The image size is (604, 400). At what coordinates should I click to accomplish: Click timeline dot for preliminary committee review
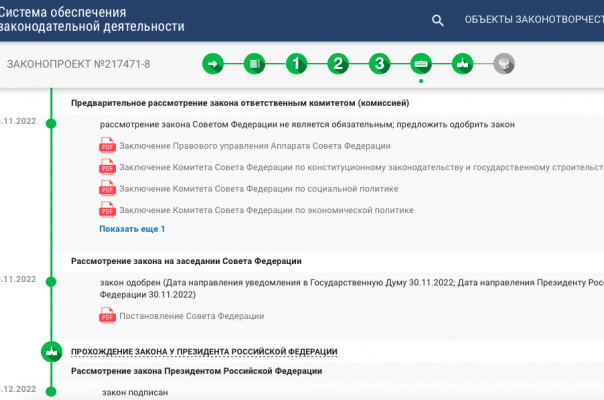(x=51, y=124)
